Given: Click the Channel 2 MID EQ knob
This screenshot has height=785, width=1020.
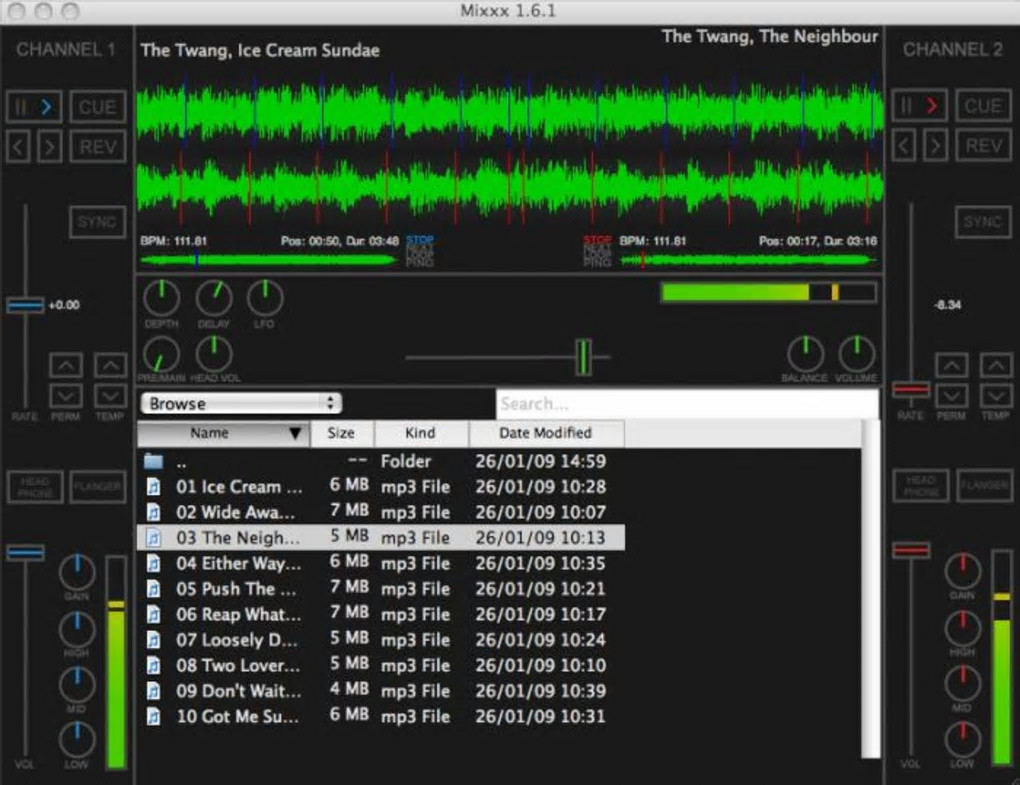Looking at the screenshot, I should pyautogui.click(x=963, y=684).
